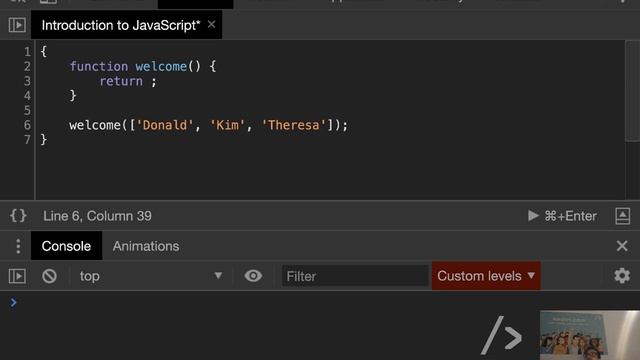Click the editor vertical scrollbar thumb

[633, 91]
